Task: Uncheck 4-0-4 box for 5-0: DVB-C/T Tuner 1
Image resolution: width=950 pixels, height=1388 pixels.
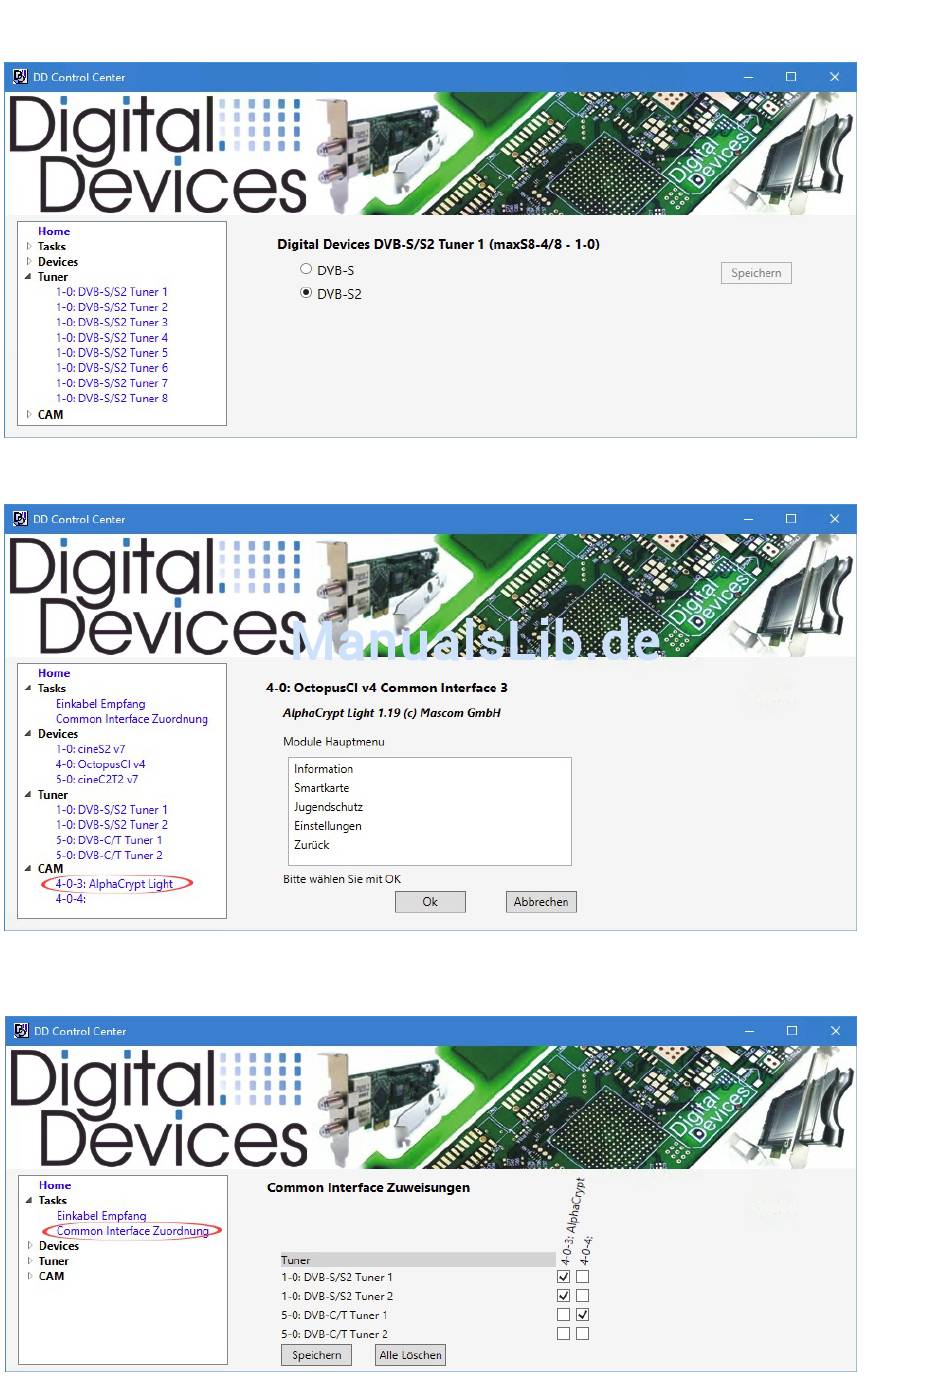Action: pos(583,1315)
